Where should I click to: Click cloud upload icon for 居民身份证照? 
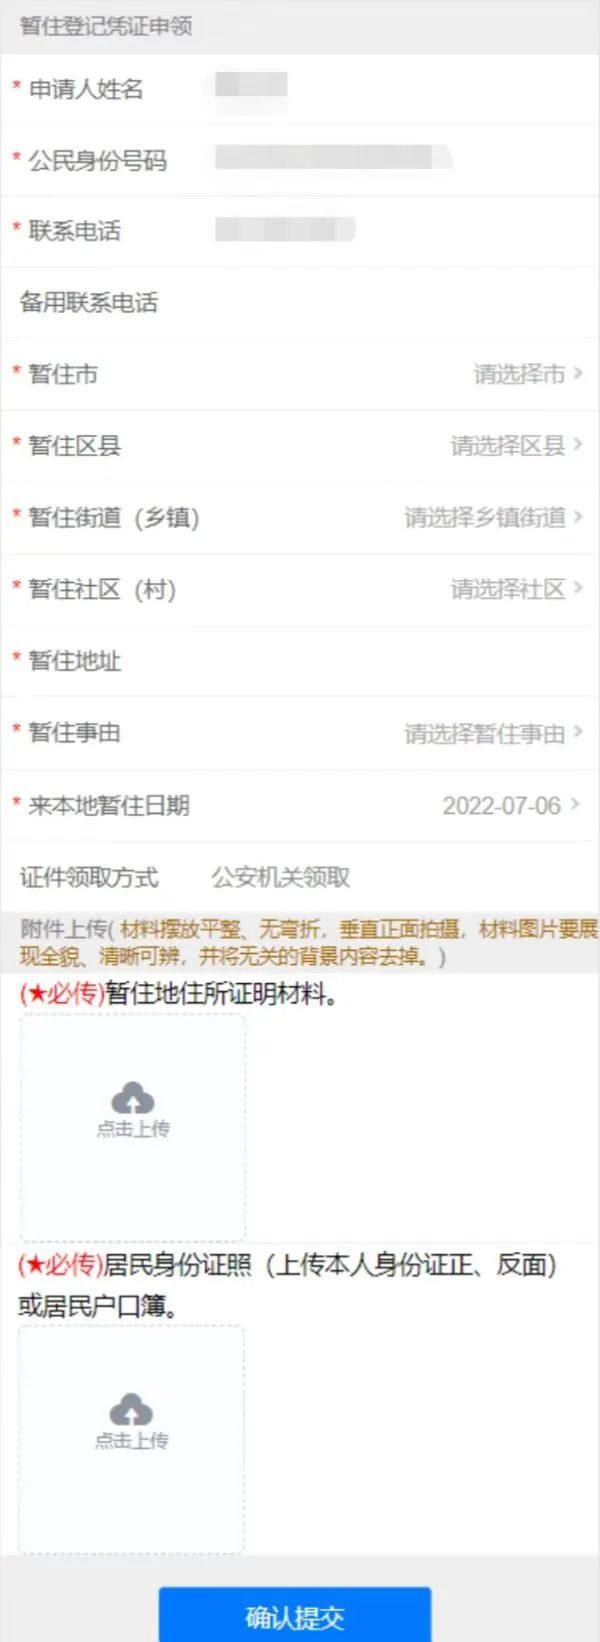(x=131, y=1409)
